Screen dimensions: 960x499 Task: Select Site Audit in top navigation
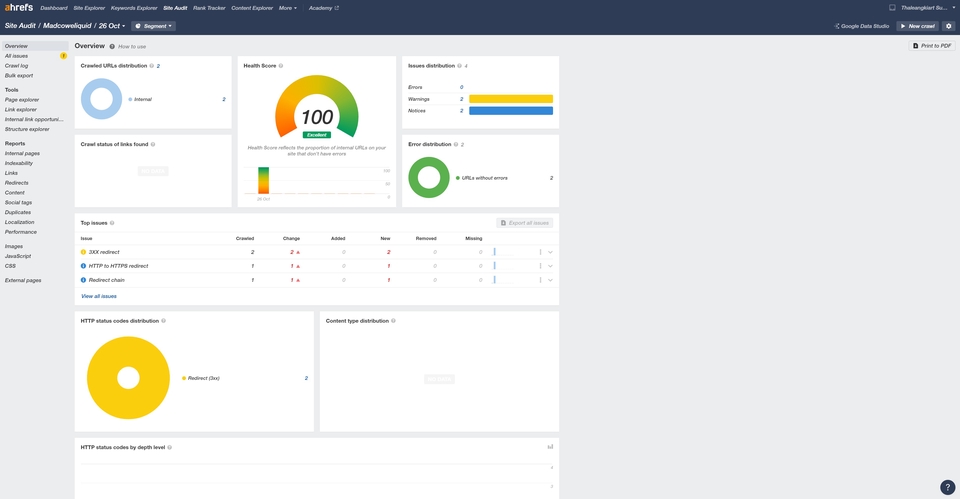[x=175, y=8]
